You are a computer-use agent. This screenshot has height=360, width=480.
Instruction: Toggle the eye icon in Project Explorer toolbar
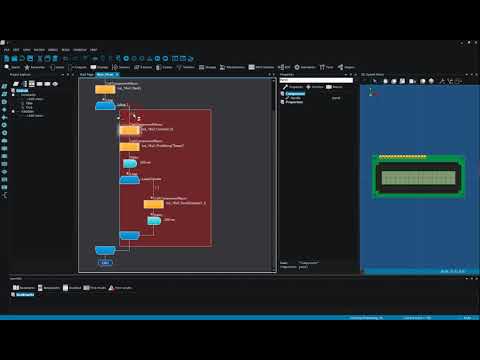pos(55,84)
